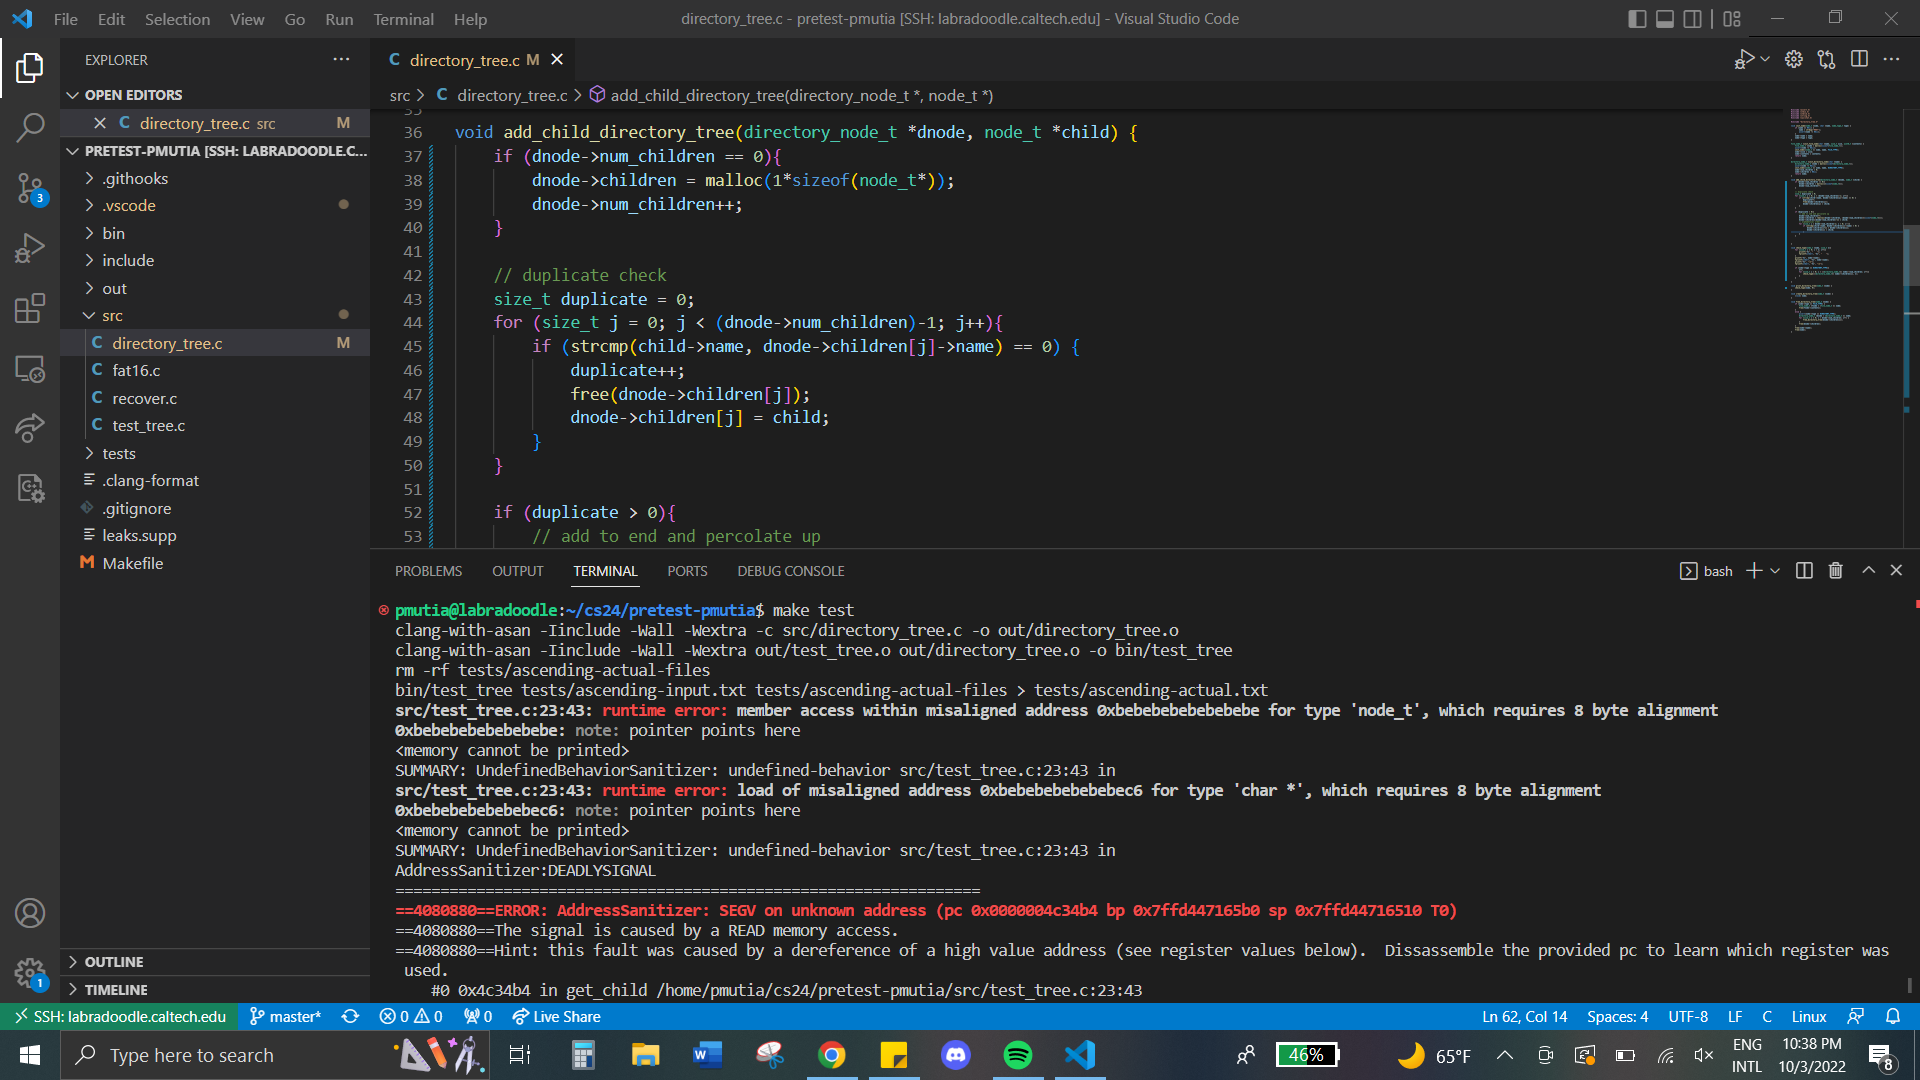Open Remote Explorer view
This screenshot has width=1920, height=1080.
pos(30,369)
